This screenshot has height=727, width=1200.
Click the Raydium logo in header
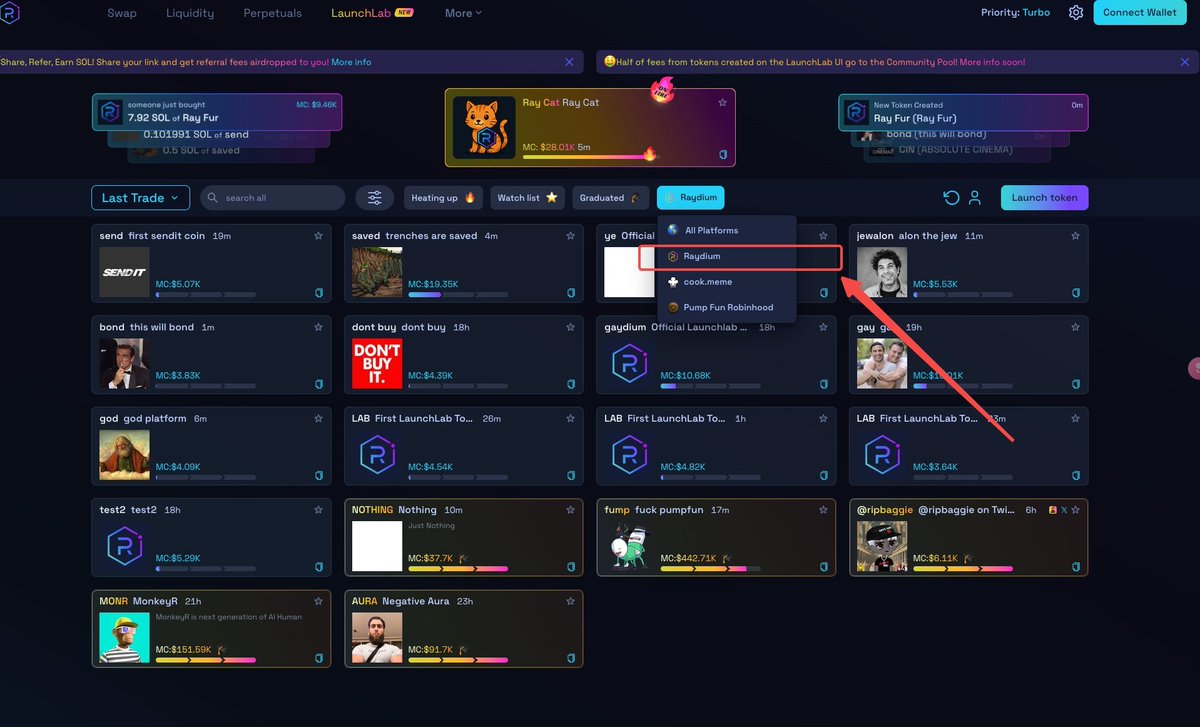click(x=11, y=13)
